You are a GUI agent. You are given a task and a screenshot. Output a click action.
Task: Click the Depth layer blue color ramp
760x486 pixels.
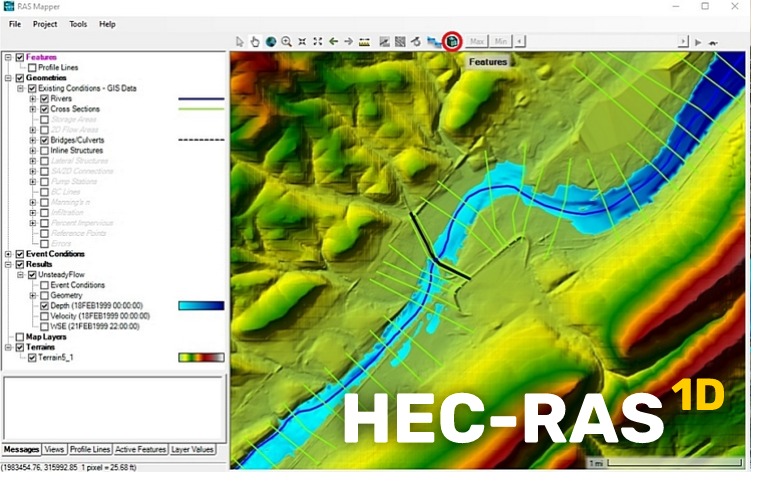[201, 306]
